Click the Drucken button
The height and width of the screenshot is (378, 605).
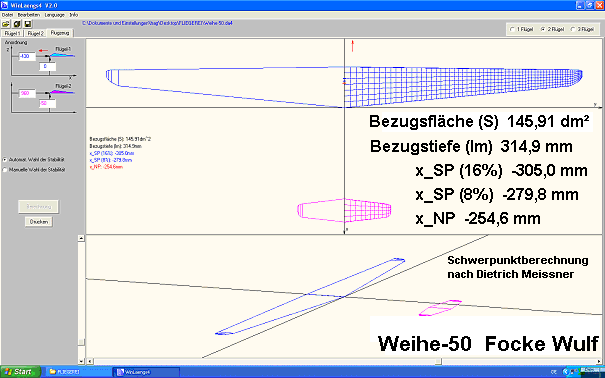(39, 222)
